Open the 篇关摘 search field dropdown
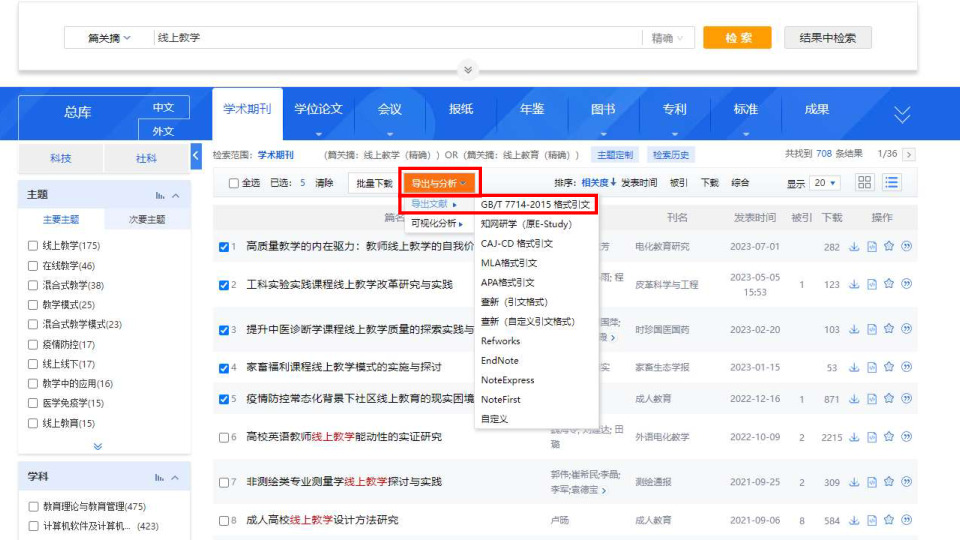The width and height of the screenshot is (960, 540). pos(109,38)
